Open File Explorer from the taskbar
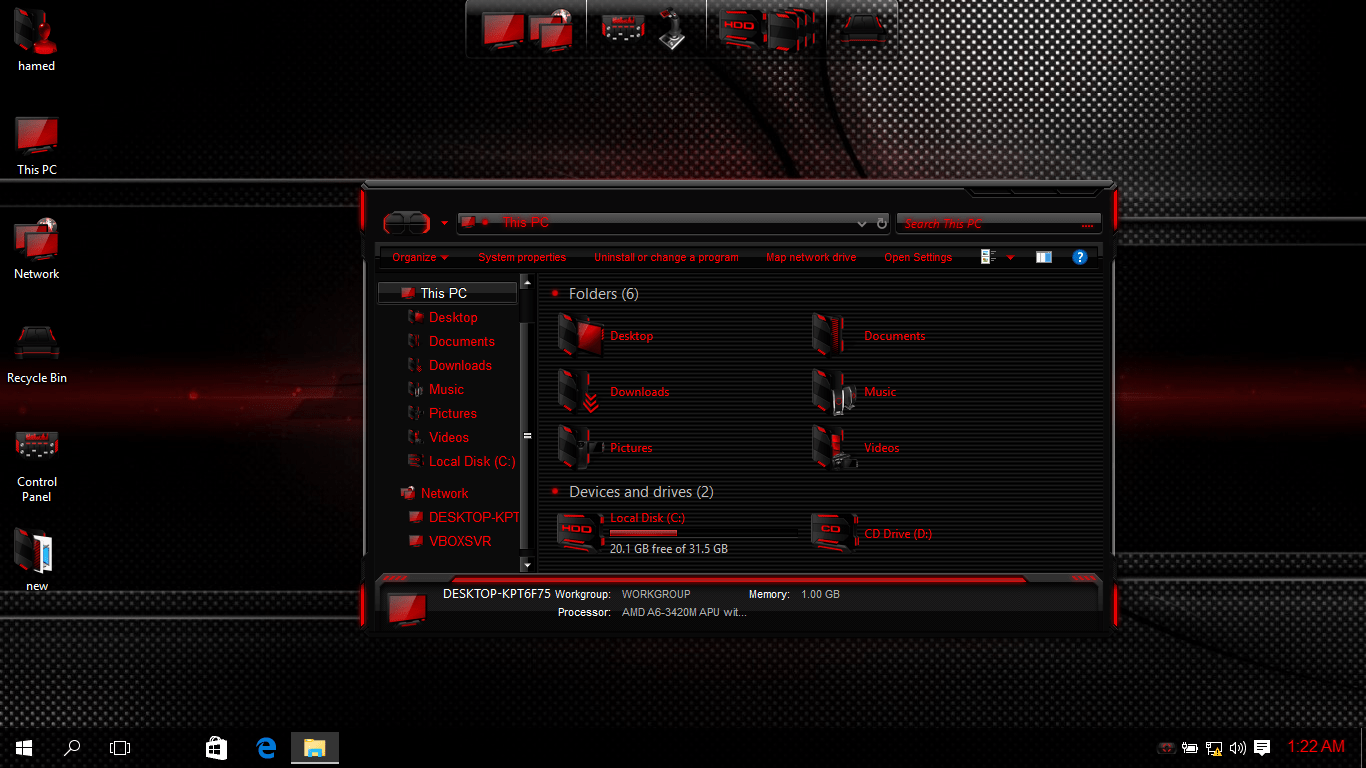Image resolution: width=1366 pixels, height=768 pixels. point(314,747)
